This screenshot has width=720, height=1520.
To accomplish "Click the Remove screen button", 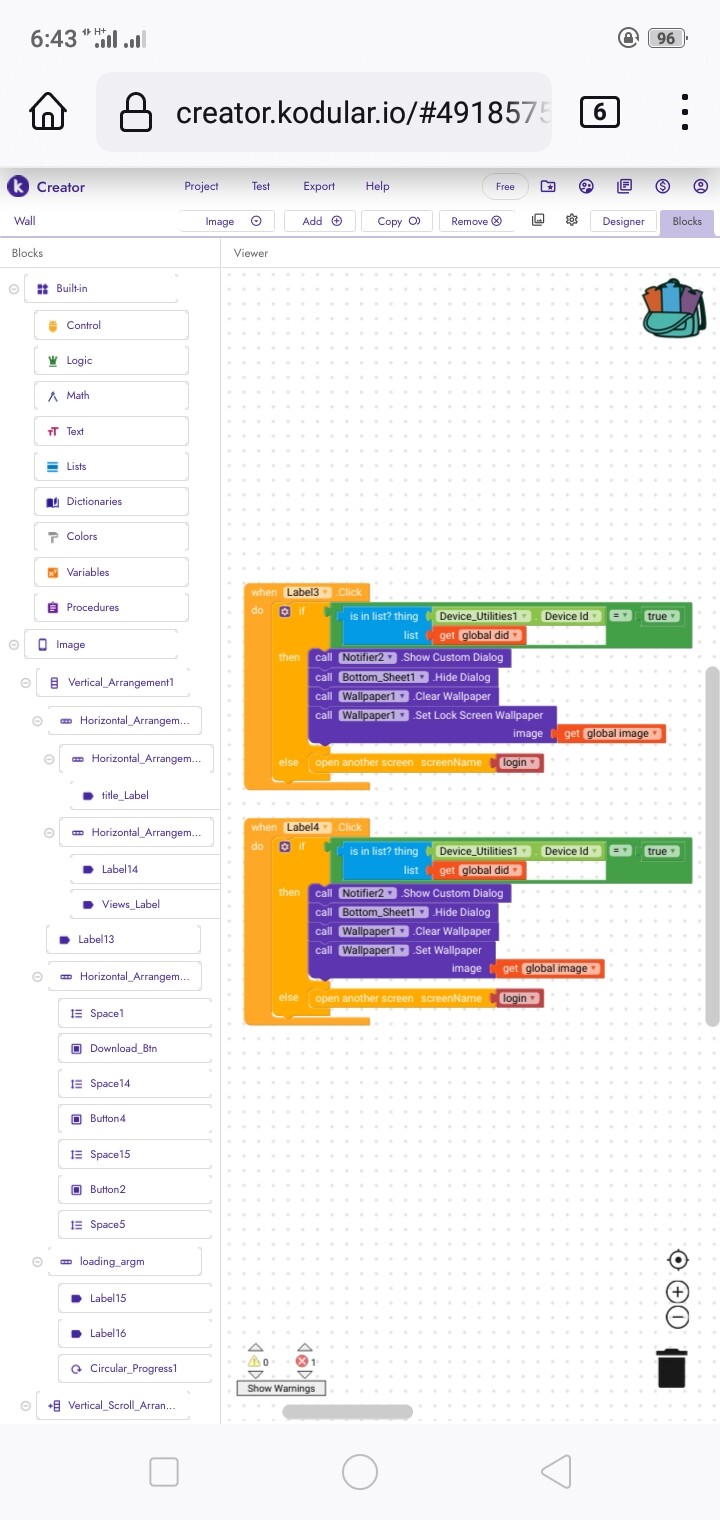I will click(476, 221).
